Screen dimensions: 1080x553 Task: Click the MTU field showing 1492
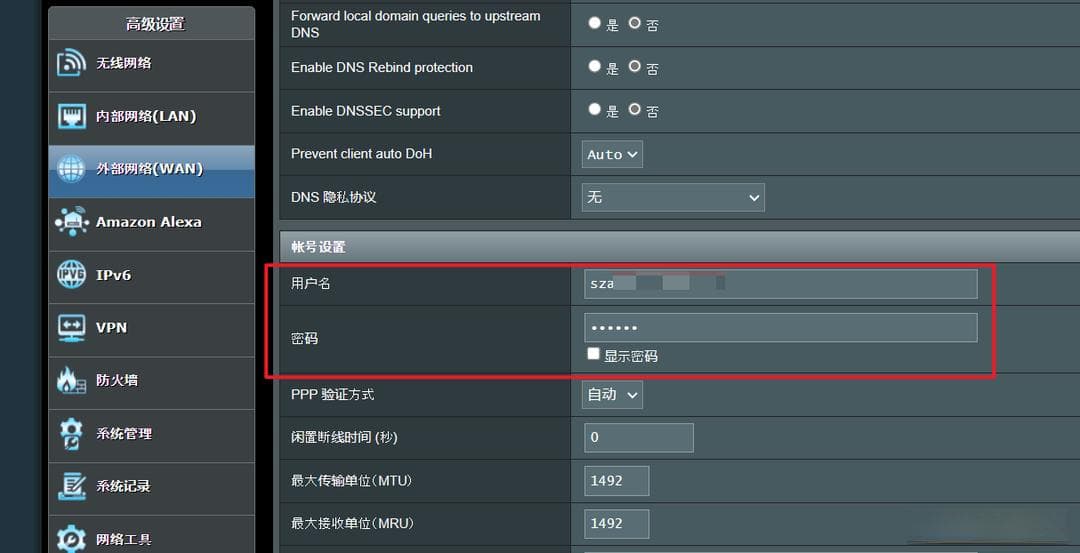coord(616,481)
